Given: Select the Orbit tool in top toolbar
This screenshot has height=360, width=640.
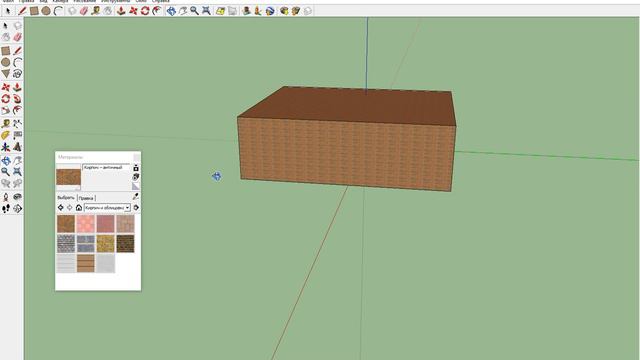Looking at the screenshot, I should pyautogui.click(x=171, y=11).
